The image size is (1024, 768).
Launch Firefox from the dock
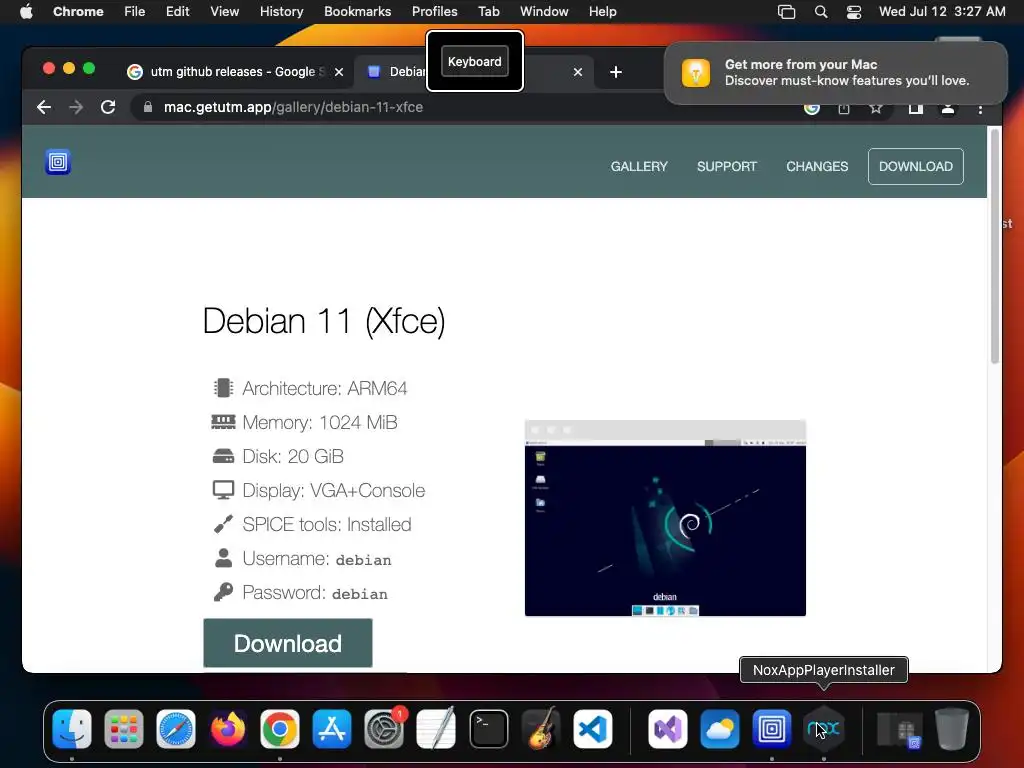tap(228, 729)
